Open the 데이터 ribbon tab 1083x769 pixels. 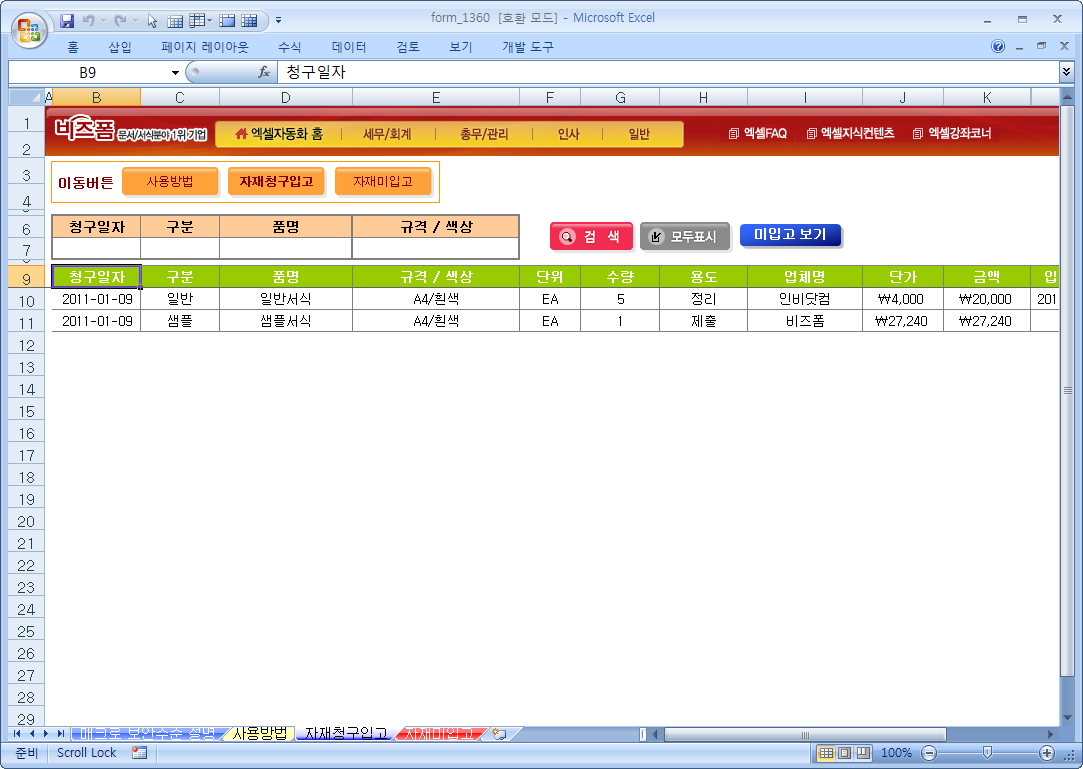pos(349,47)
